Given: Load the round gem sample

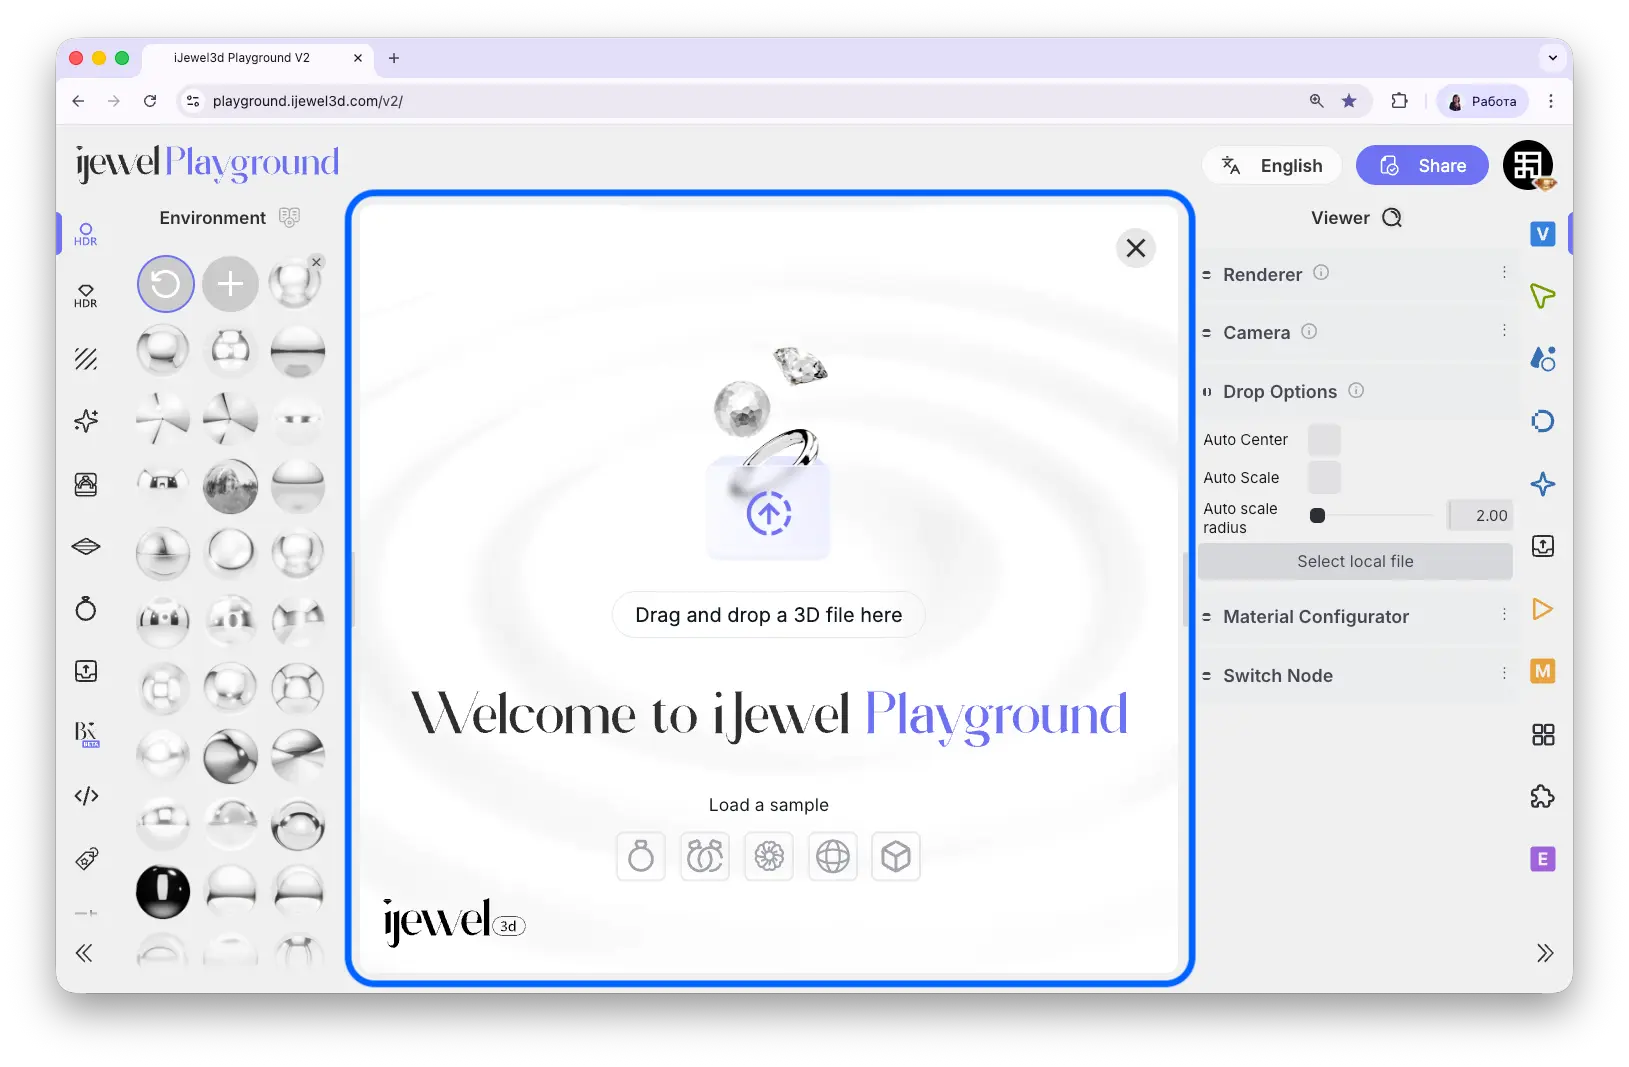Looking at the screenshot, I should pyautogui.click(x=769, y=857).
